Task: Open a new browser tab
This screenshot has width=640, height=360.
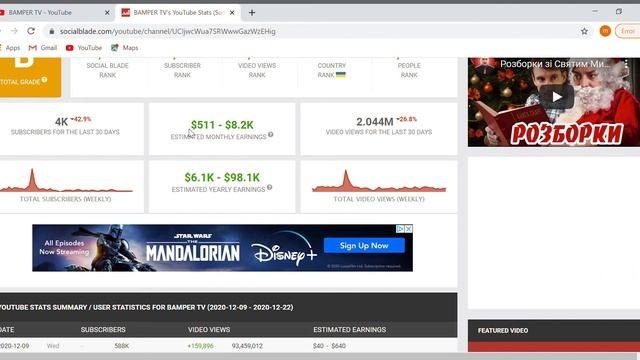Action: click(x=252, y=13)
